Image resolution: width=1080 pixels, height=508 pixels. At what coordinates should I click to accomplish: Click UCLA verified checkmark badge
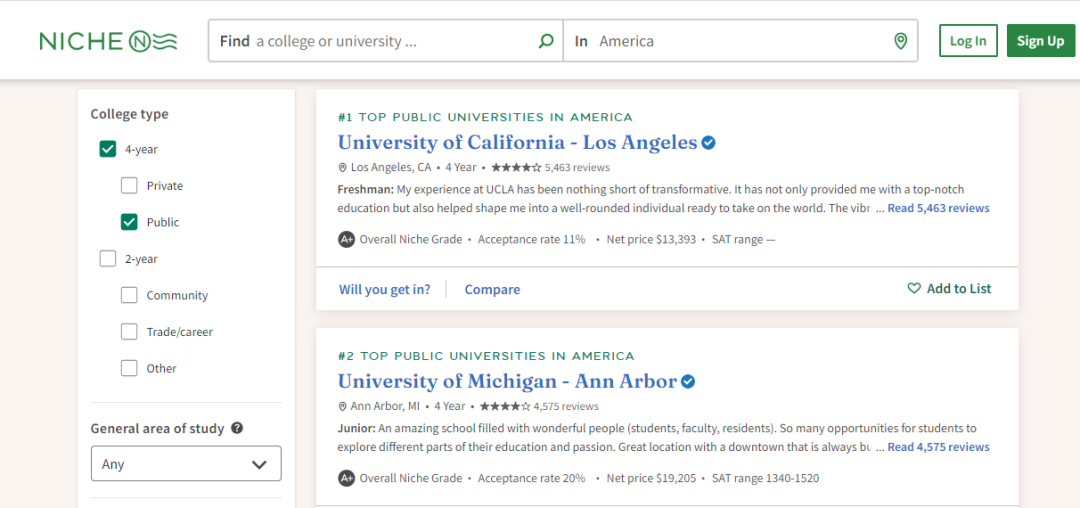[x=709, y=142]
